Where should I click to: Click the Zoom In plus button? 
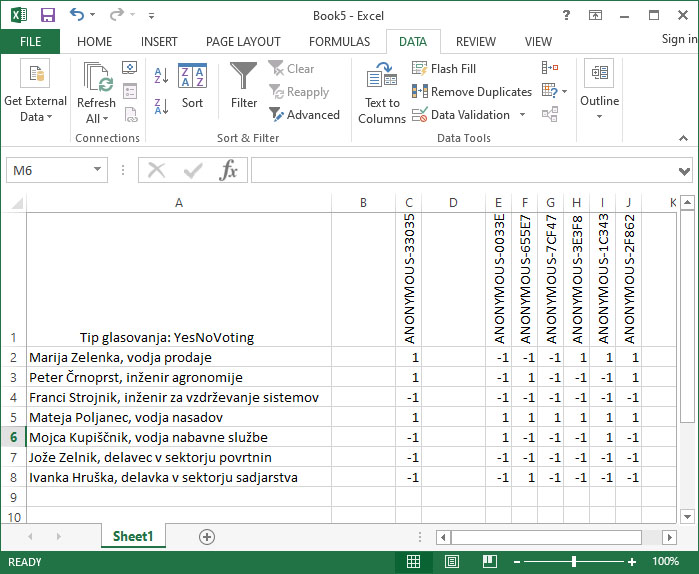click(x=632, y=562)
